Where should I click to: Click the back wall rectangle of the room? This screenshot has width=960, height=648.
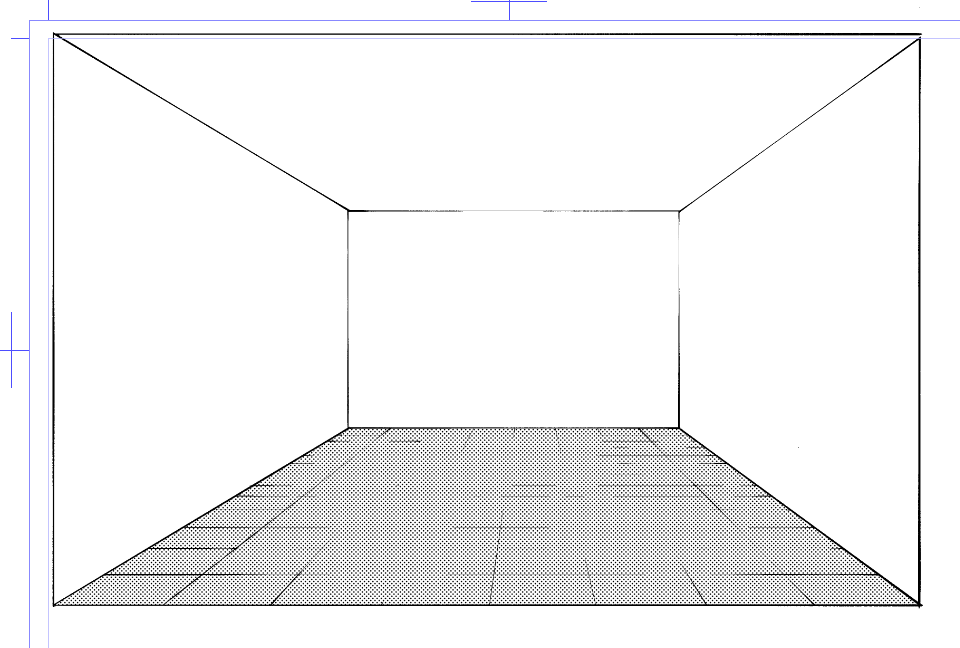pos(513,319)
